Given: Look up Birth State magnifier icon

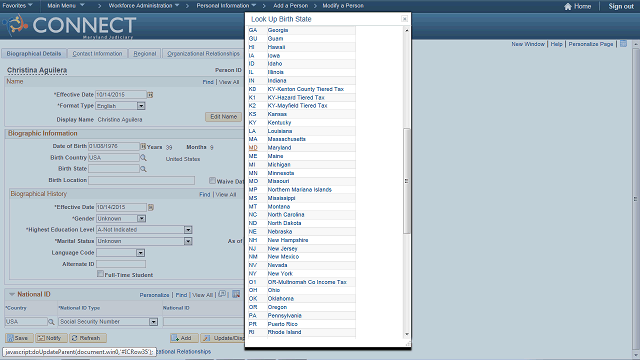Looking at the screenshot, I should pos(143,169).
